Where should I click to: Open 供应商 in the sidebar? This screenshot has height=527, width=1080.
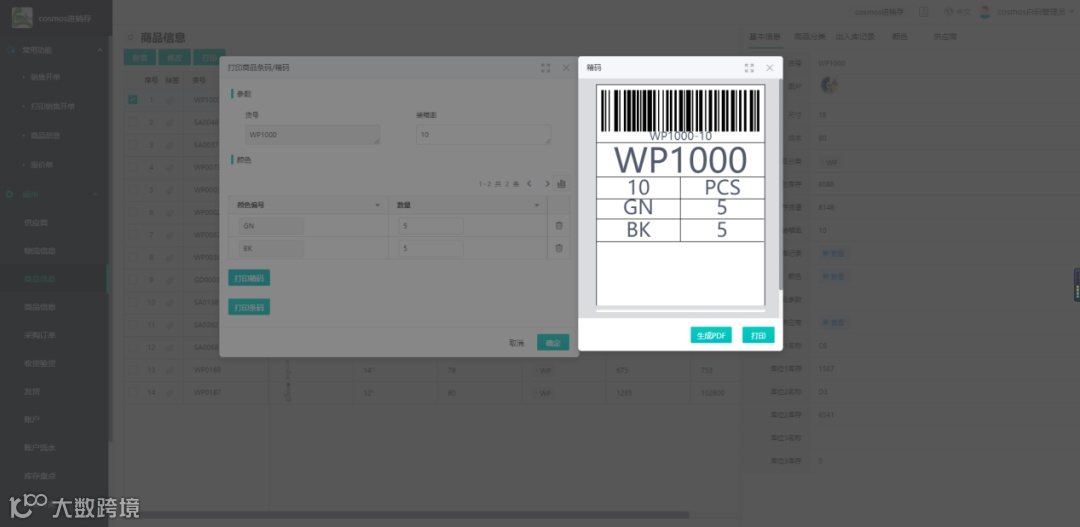36,223
